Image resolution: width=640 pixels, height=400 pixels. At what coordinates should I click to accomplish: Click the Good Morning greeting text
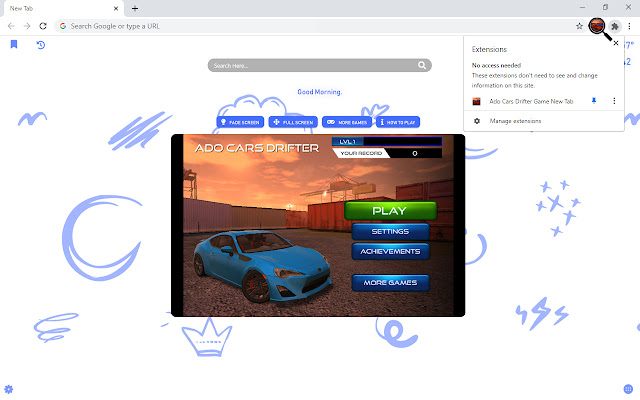coord(320,92)
